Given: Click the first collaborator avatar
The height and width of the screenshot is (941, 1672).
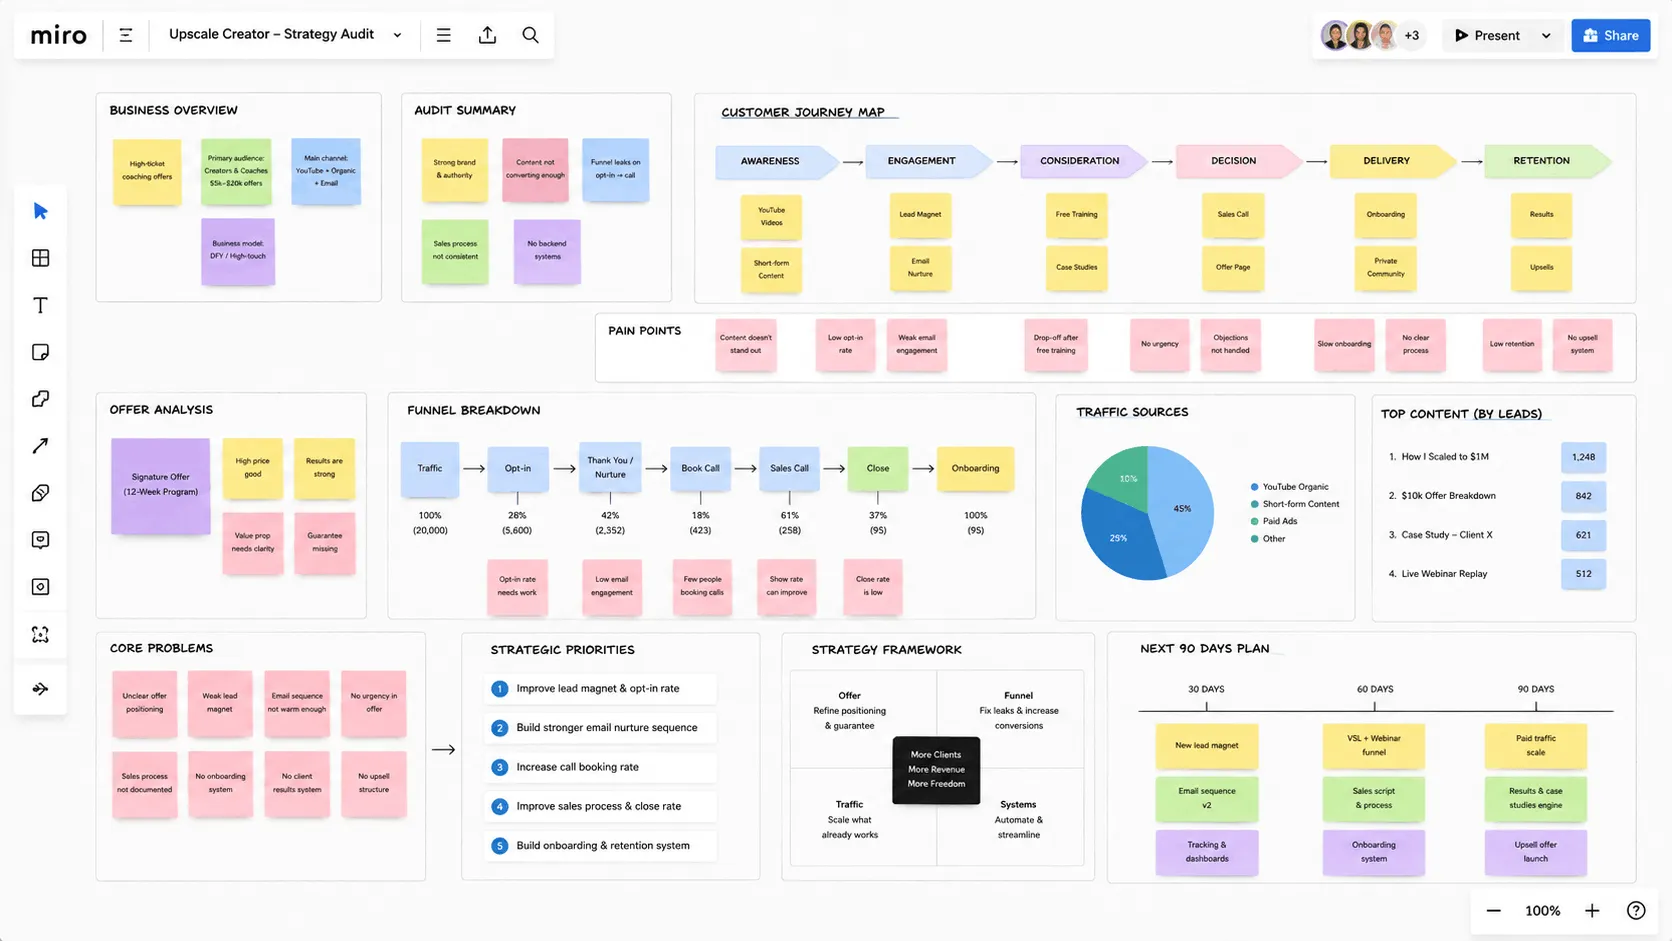Looking at the screenshot, I should (1335, 36).
